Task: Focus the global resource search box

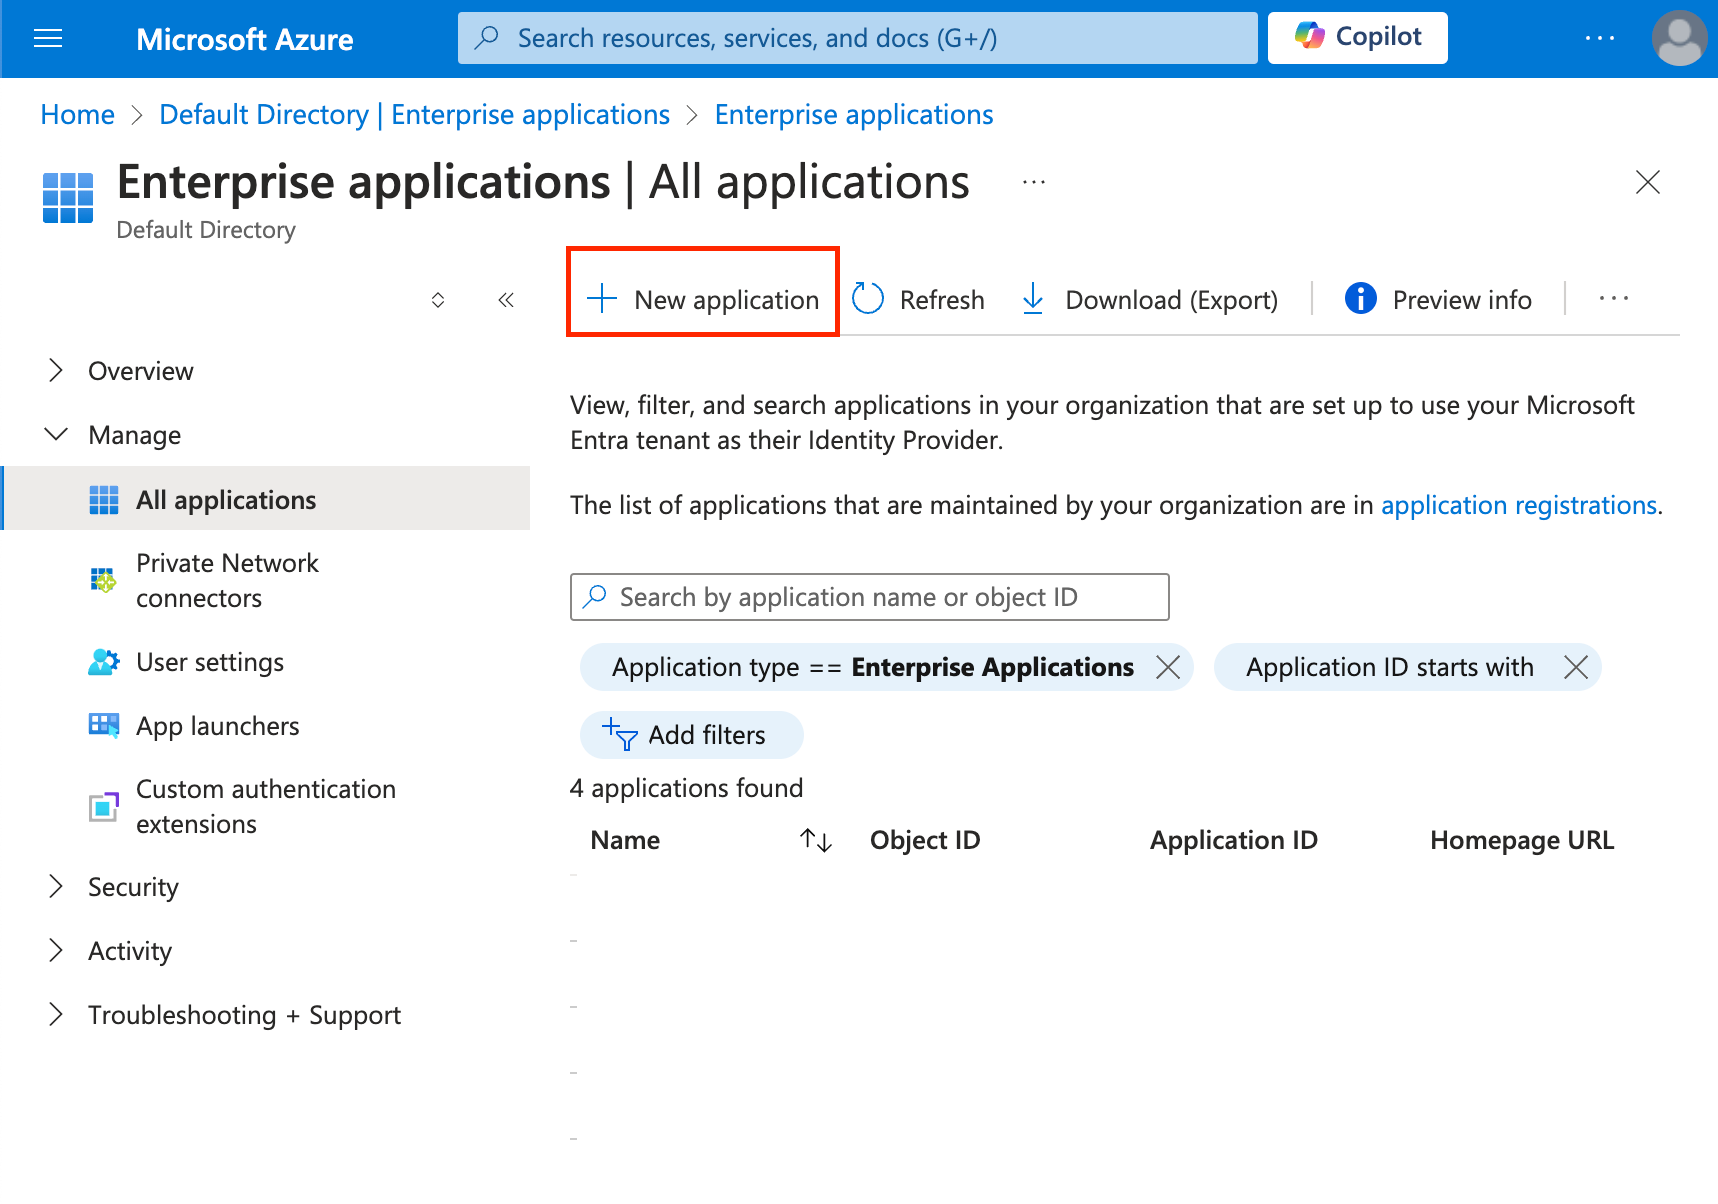Action: pyautogui.click(x=857, y=38)
